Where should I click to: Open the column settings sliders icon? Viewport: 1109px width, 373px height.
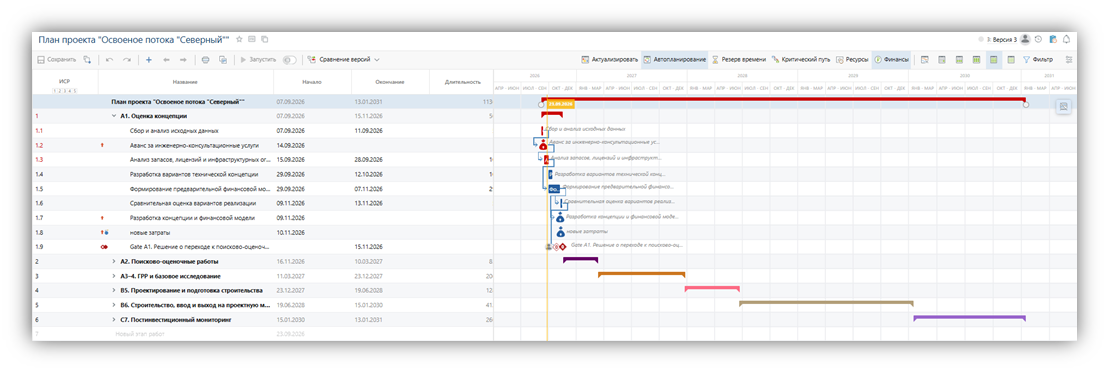[x=1069, y=60]
